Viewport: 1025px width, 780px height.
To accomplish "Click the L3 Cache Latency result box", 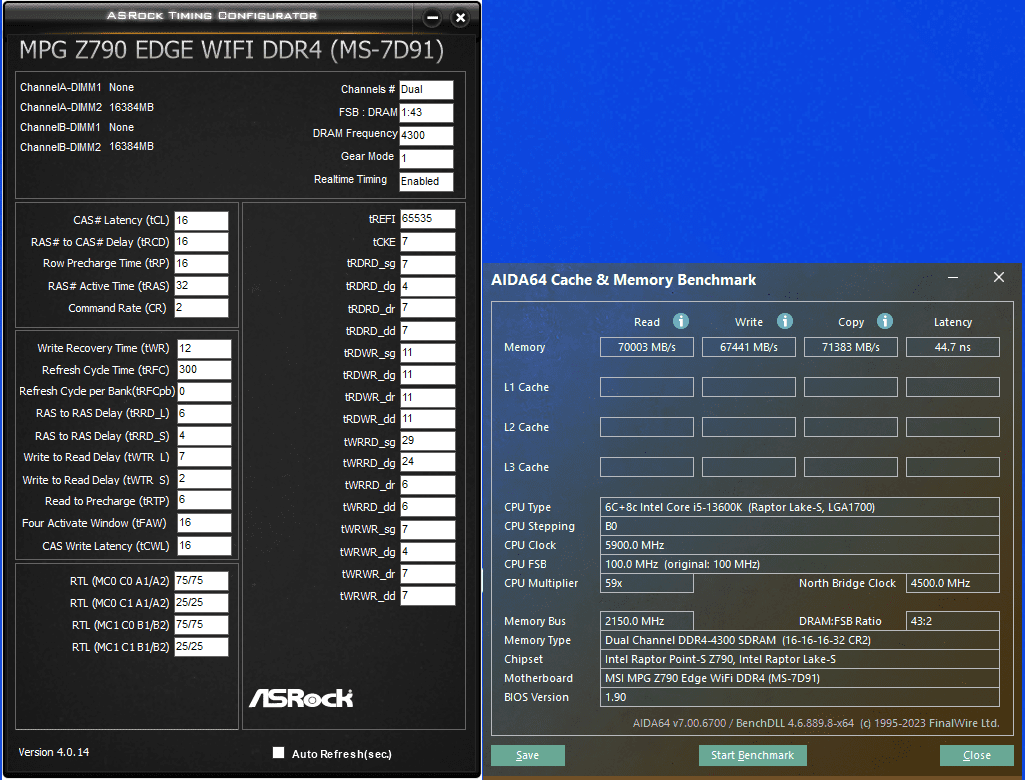I will point(952,467).
